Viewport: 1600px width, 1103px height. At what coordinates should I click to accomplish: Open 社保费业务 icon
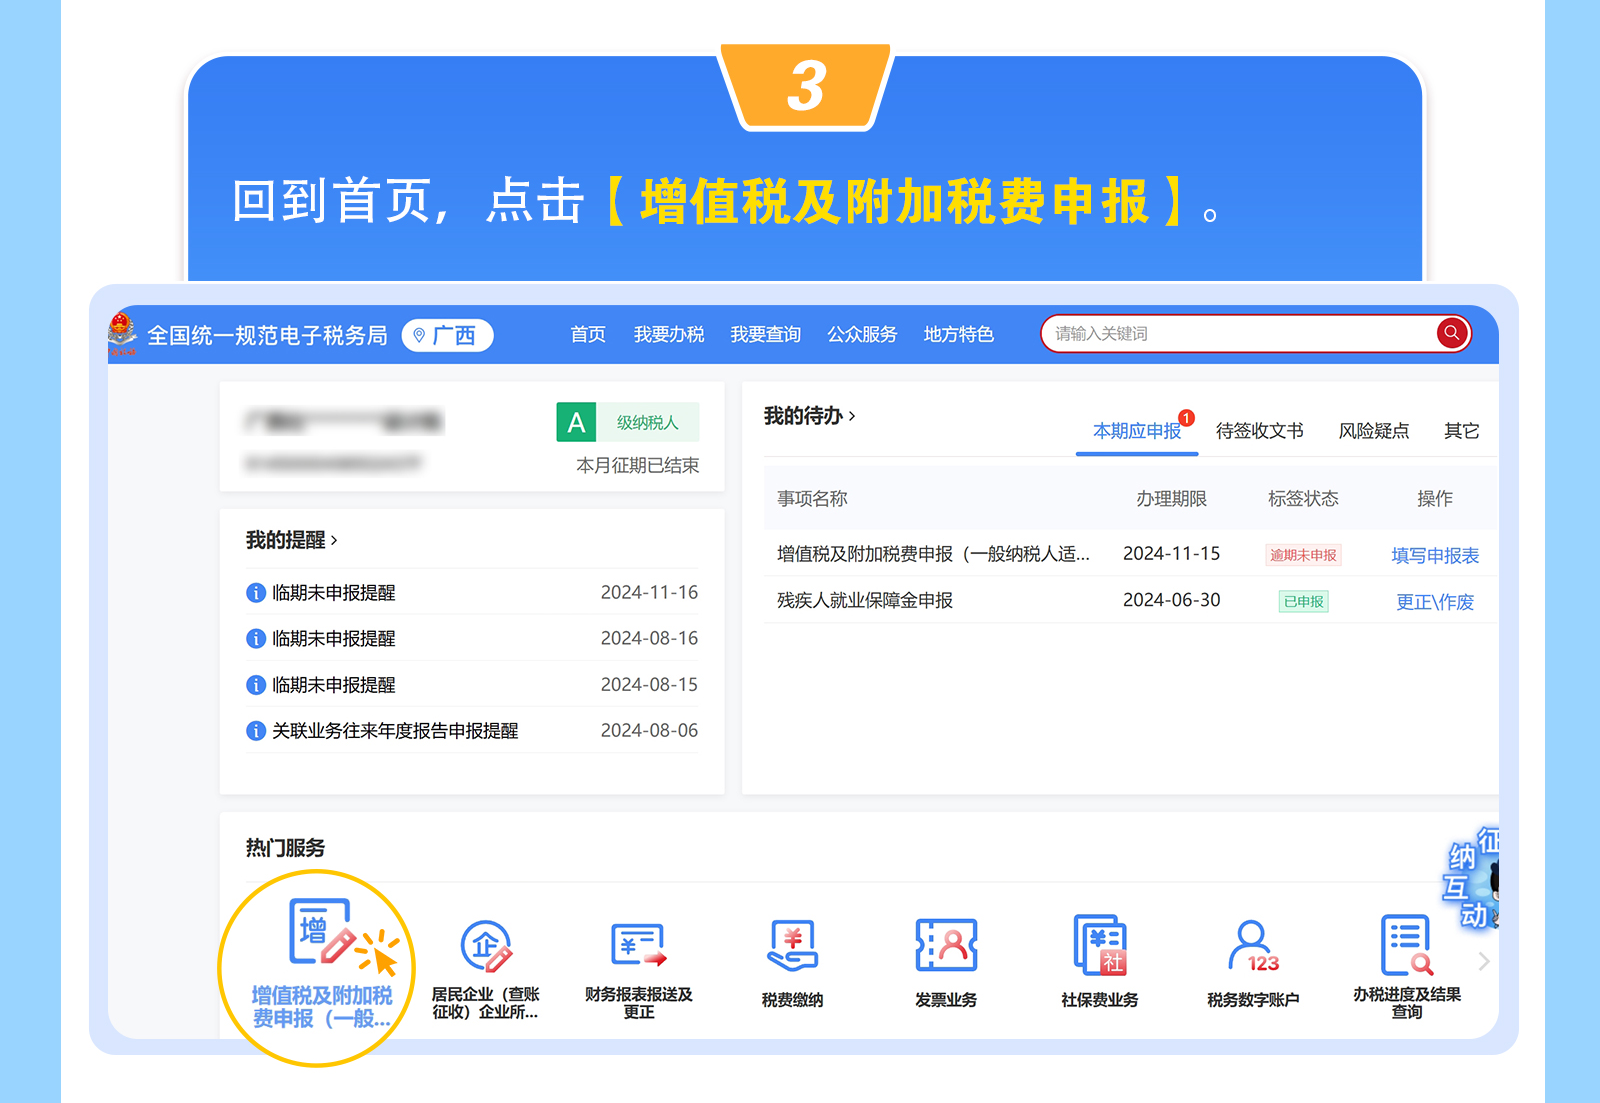click(x=1099, y=947)
